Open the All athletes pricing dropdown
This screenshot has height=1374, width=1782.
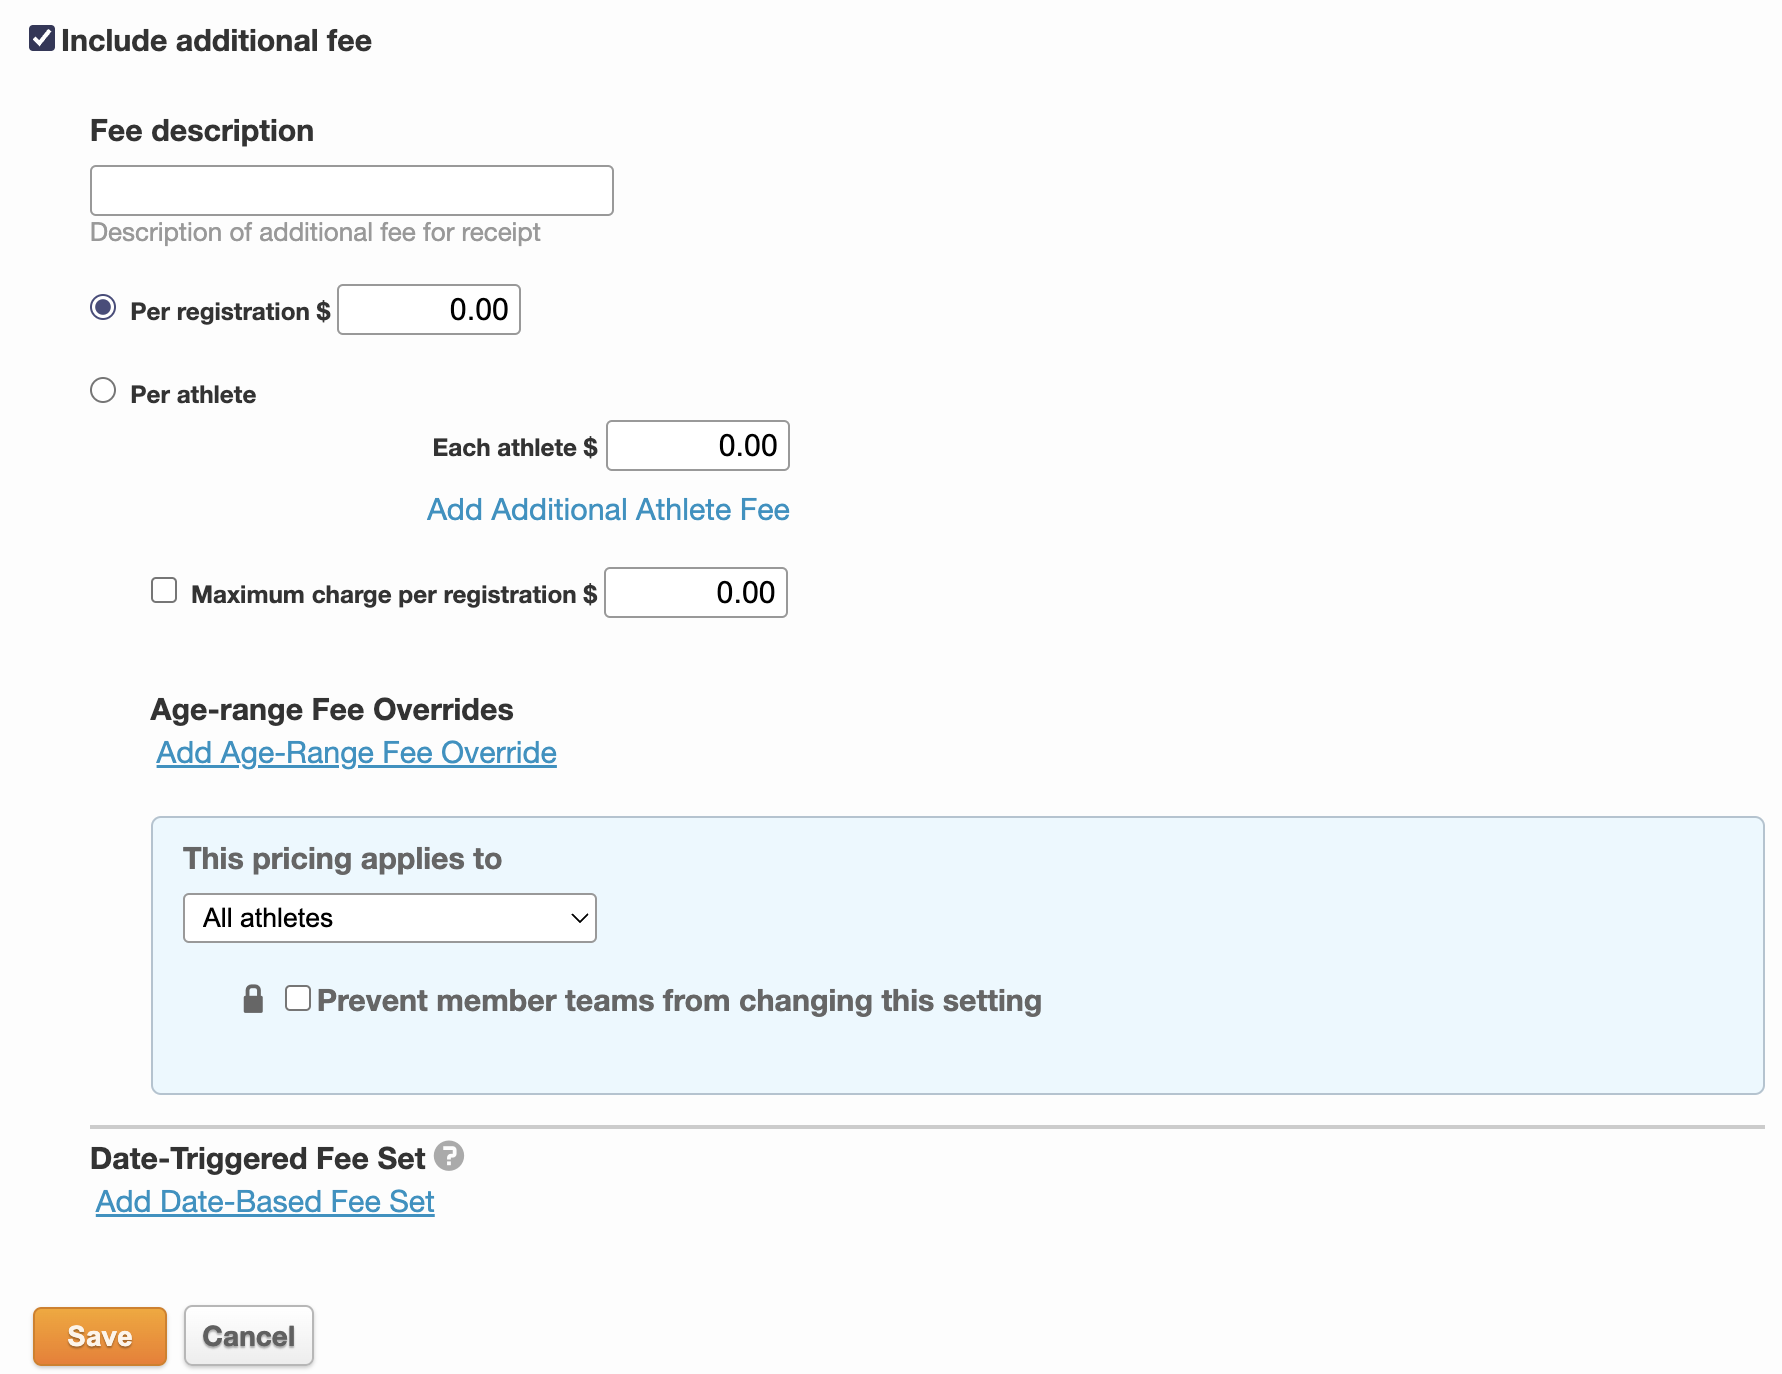[x=389, y=918]
